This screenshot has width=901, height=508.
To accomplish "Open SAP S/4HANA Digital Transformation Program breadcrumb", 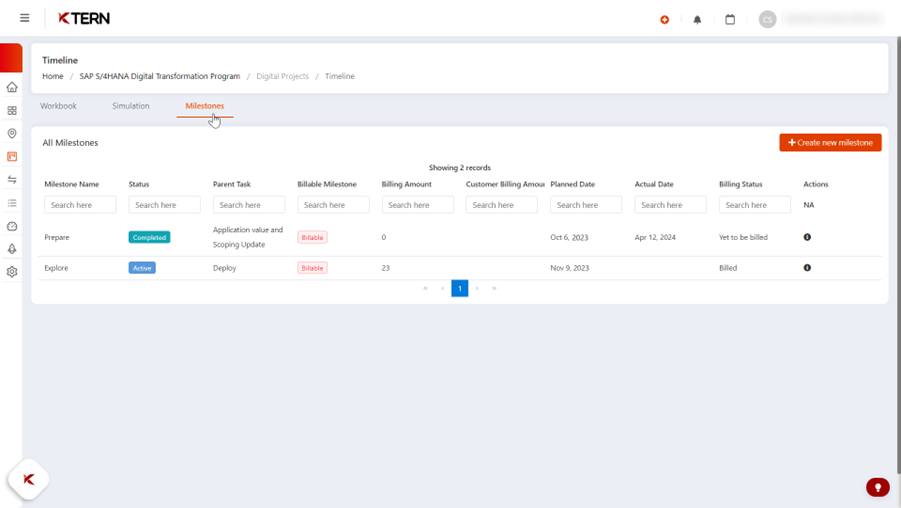I will 160,76.
